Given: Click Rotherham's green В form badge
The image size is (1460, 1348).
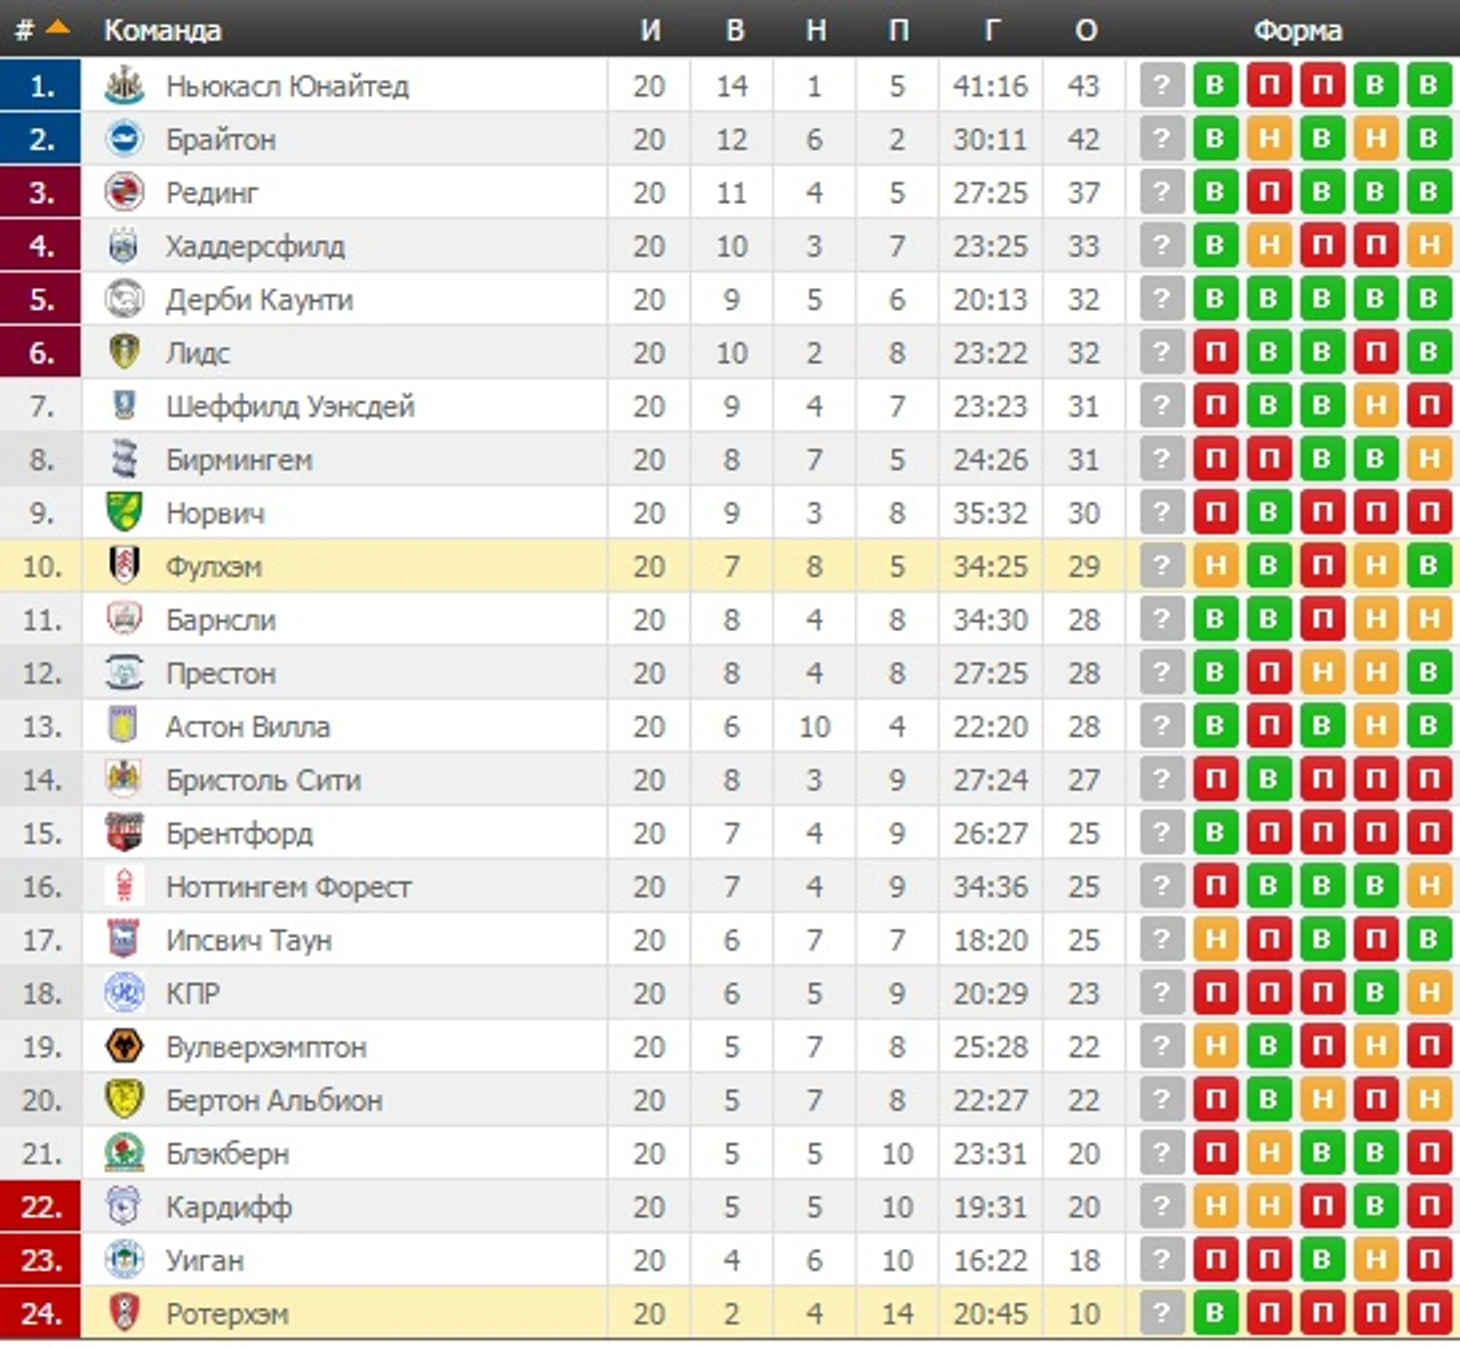Looking at the screenshot, I should coord(1215,1313).
